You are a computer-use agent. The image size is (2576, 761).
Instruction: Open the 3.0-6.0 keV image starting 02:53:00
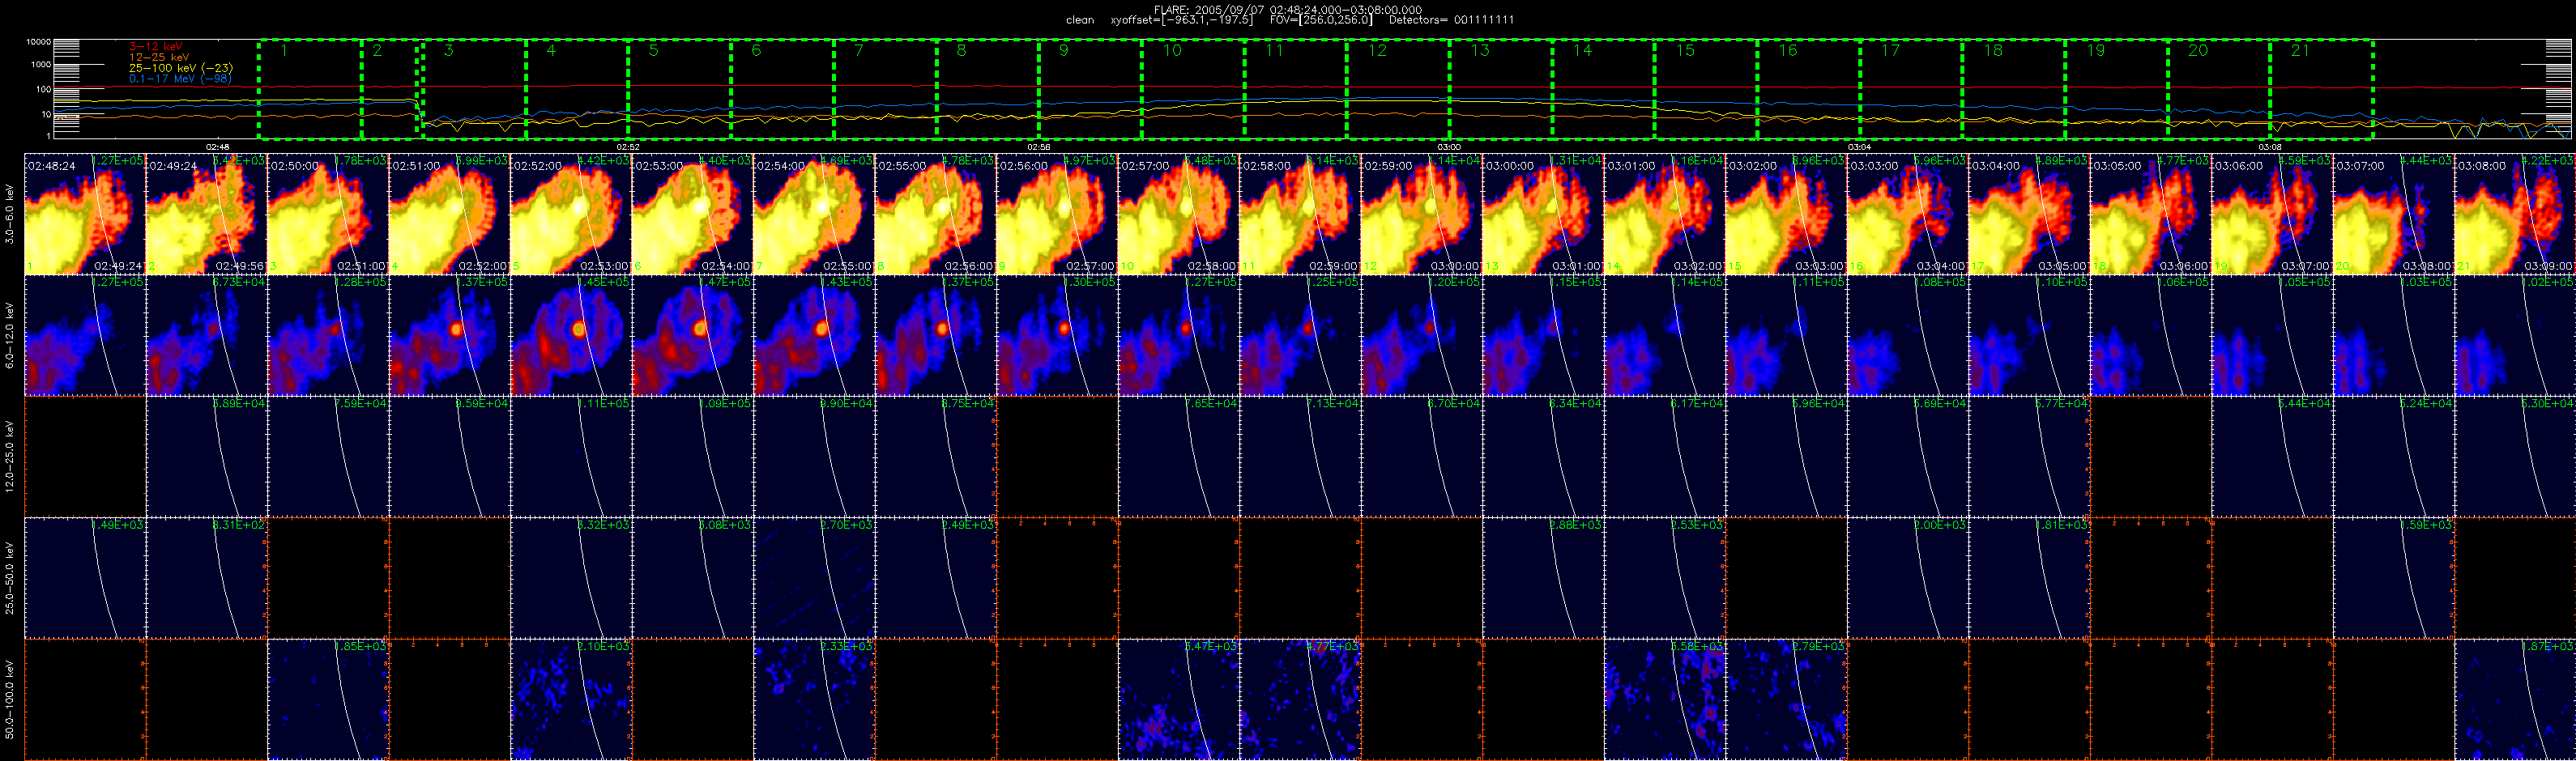pos(692,214)
